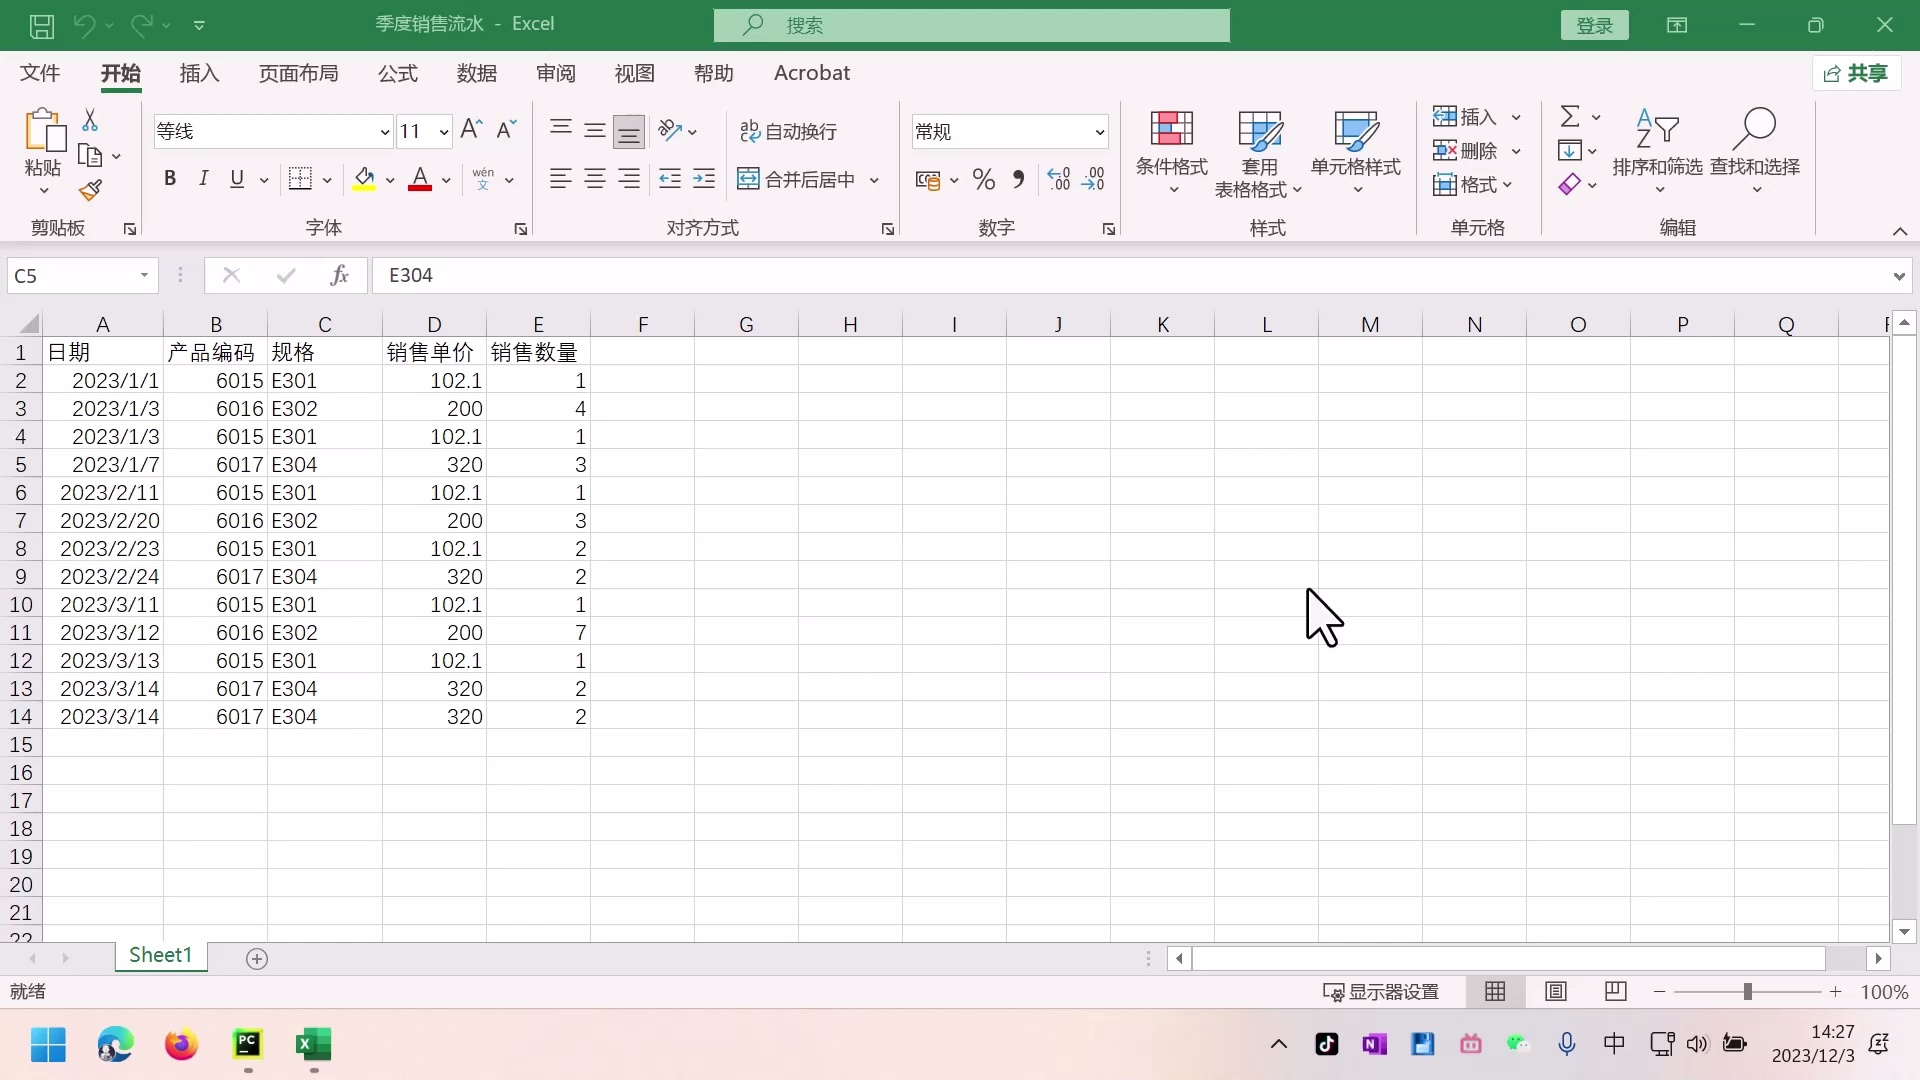Expand the number format dropdown
1920x1080 pixels.
click(1098, 131)
